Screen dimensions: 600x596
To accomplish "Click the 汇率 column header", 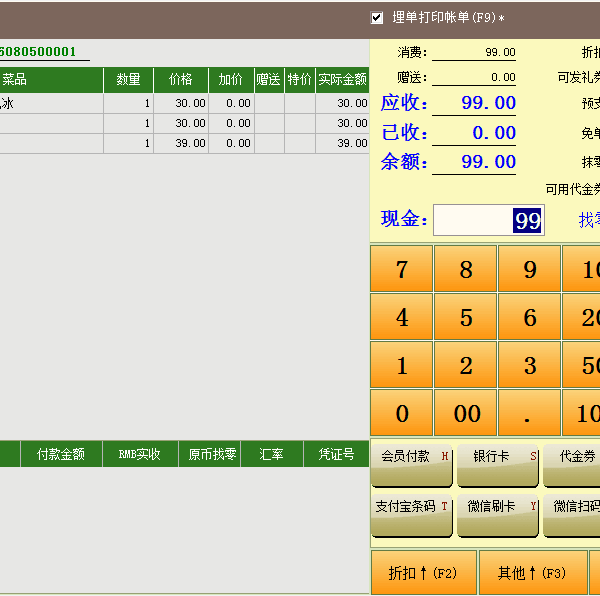I will pos(272,454).
